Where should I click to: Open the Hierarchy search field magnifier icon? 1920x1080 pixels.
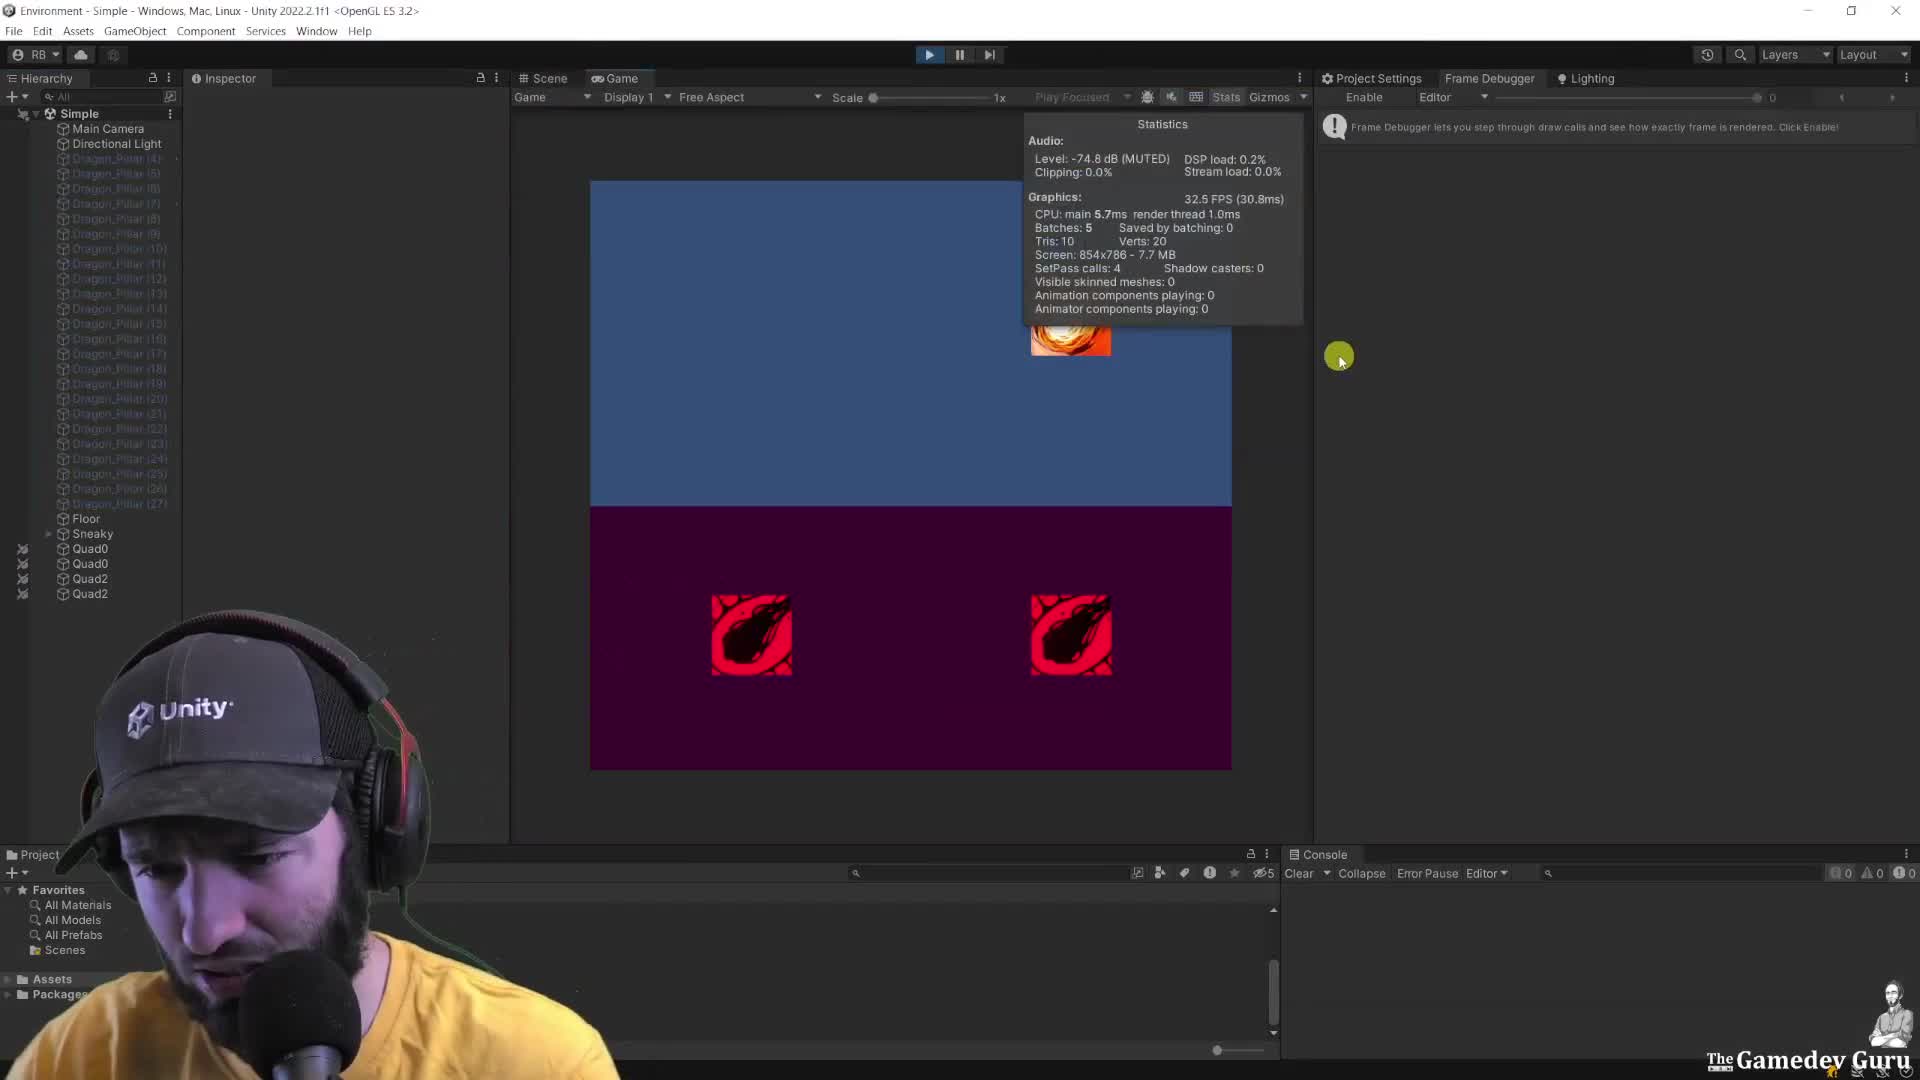coord(50,96)
